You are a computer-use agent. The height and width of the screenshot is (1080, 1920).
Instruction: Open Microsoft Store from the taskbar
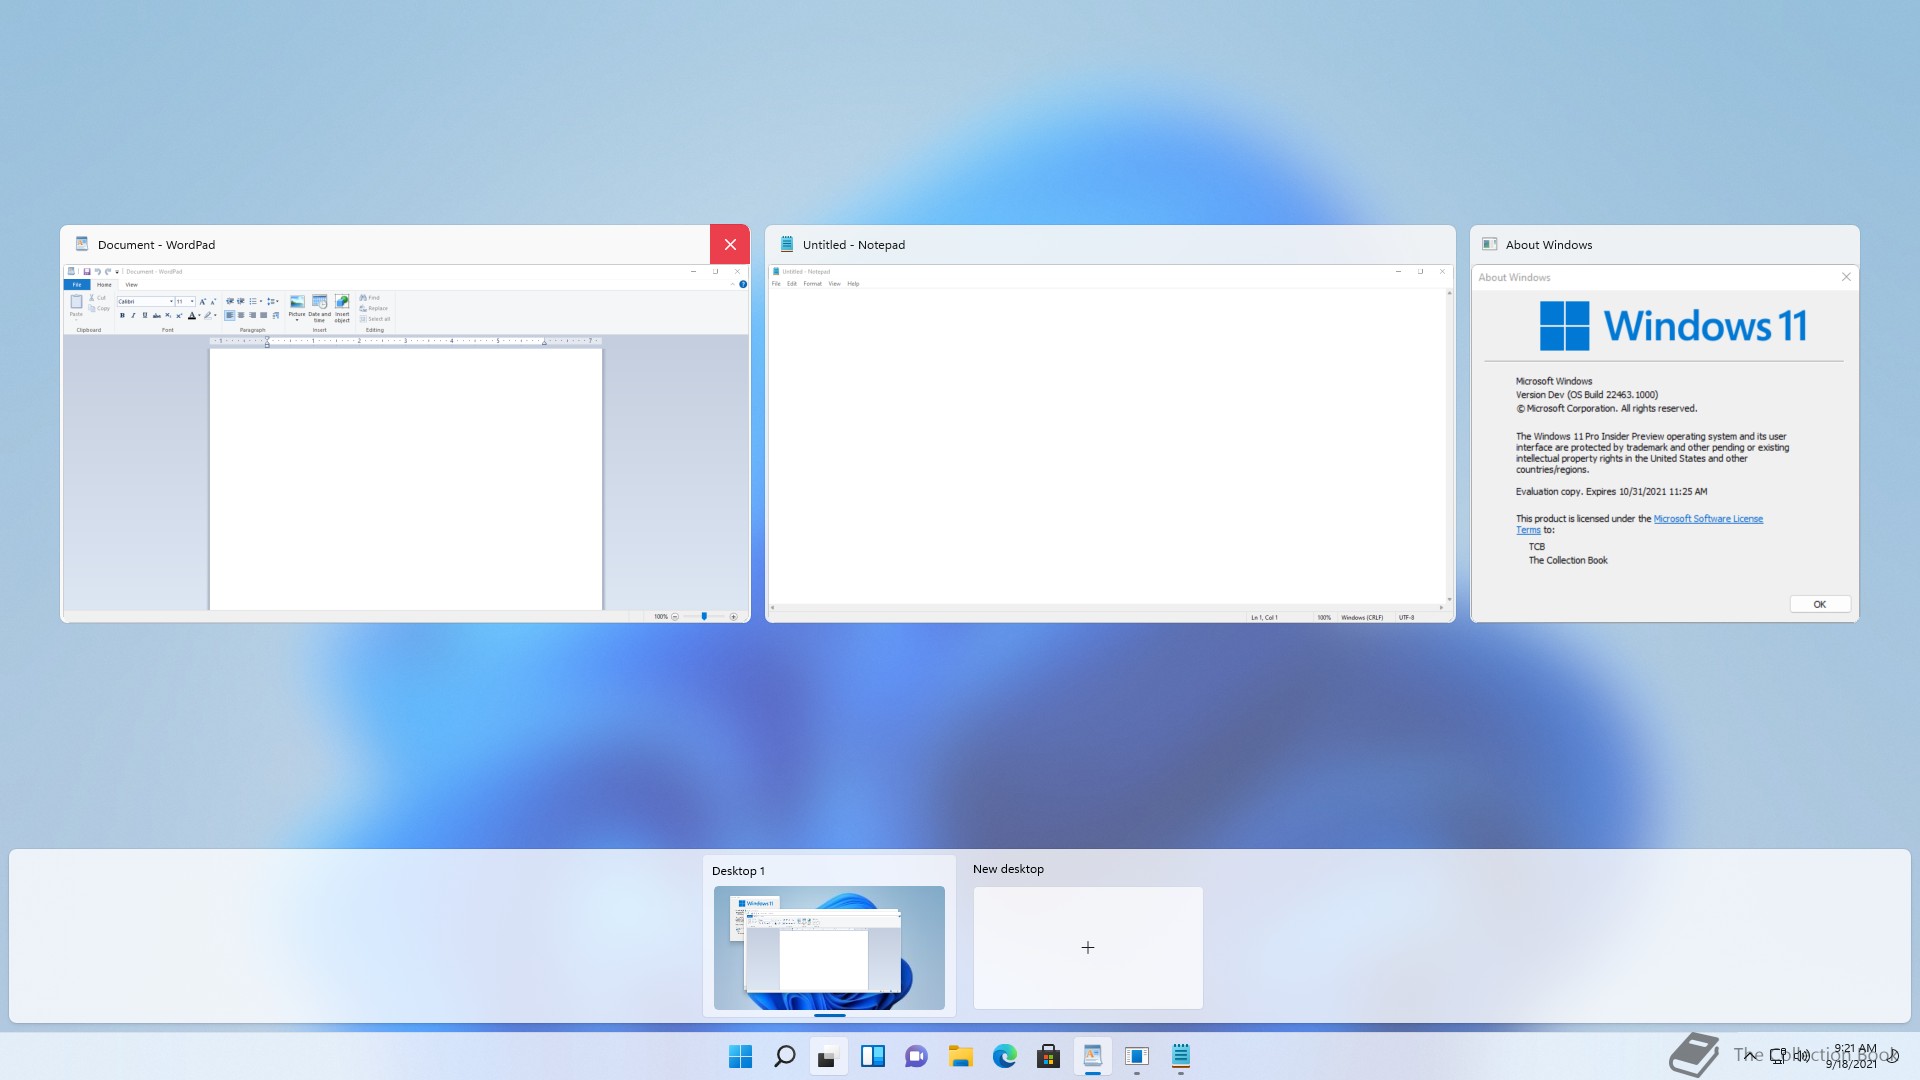pos(1048,1056)
